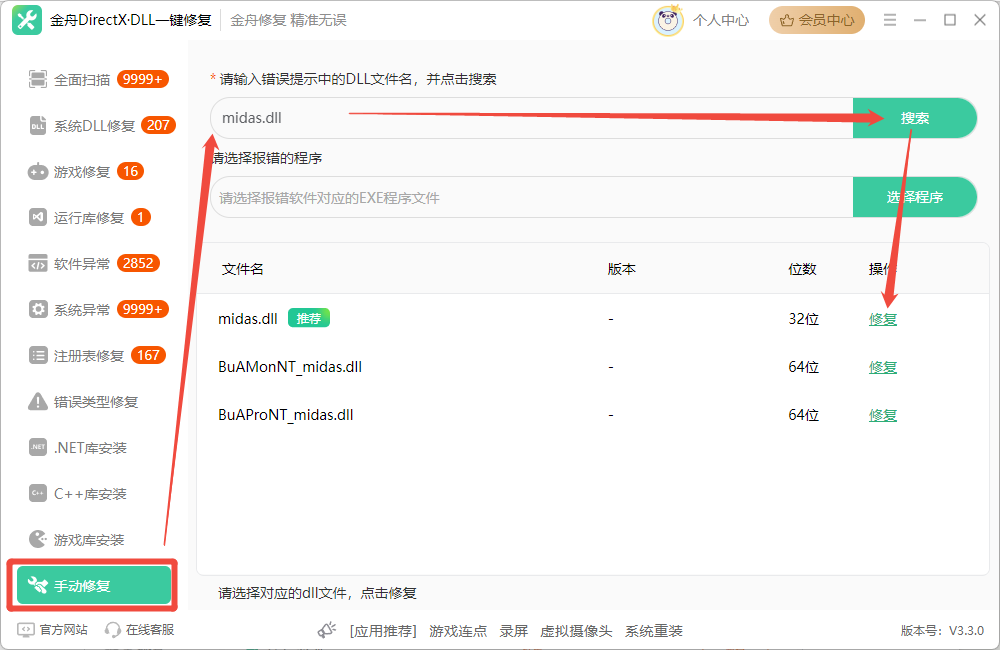
Task: Click 修复 link for BuAProNT_midas.dll
Action: click(883, 415)
